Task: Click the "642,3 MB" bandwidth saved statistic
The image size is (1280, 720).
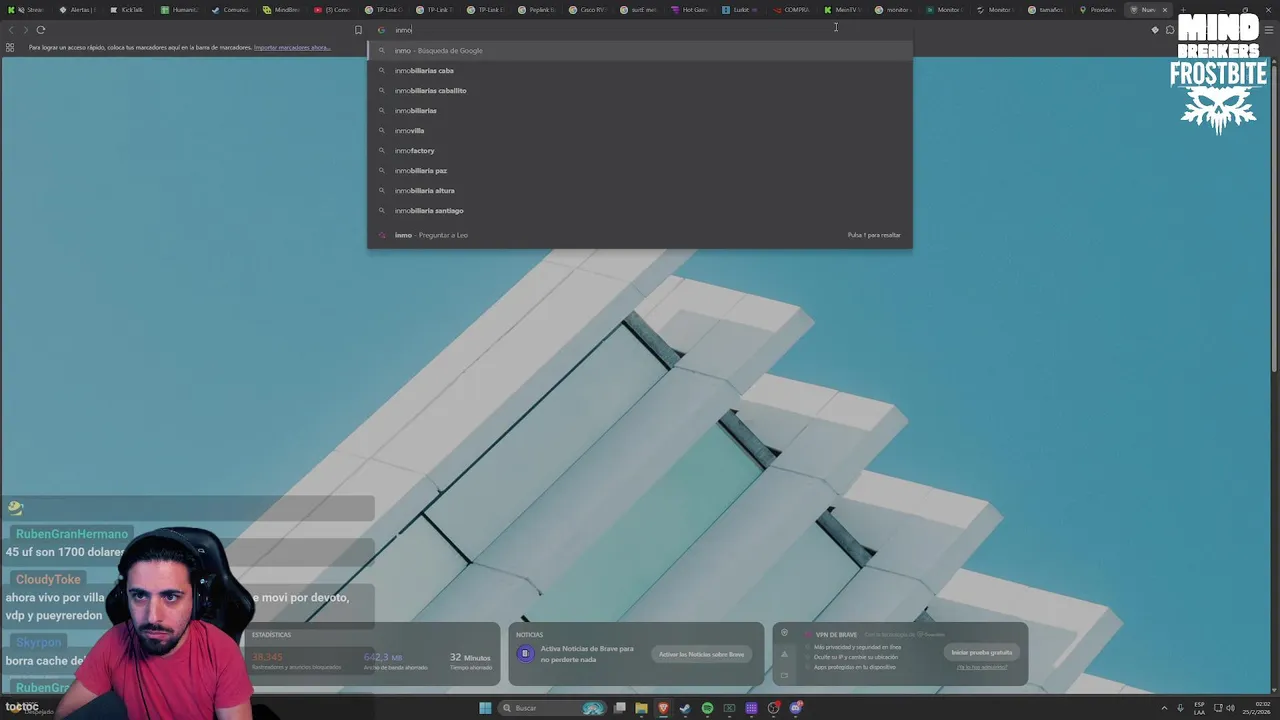Action: tap(395, 660)
